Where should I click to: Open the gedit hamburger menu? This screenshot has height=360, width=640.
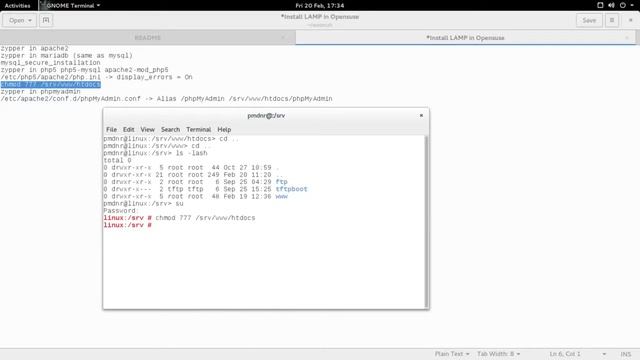click(612, 20)
